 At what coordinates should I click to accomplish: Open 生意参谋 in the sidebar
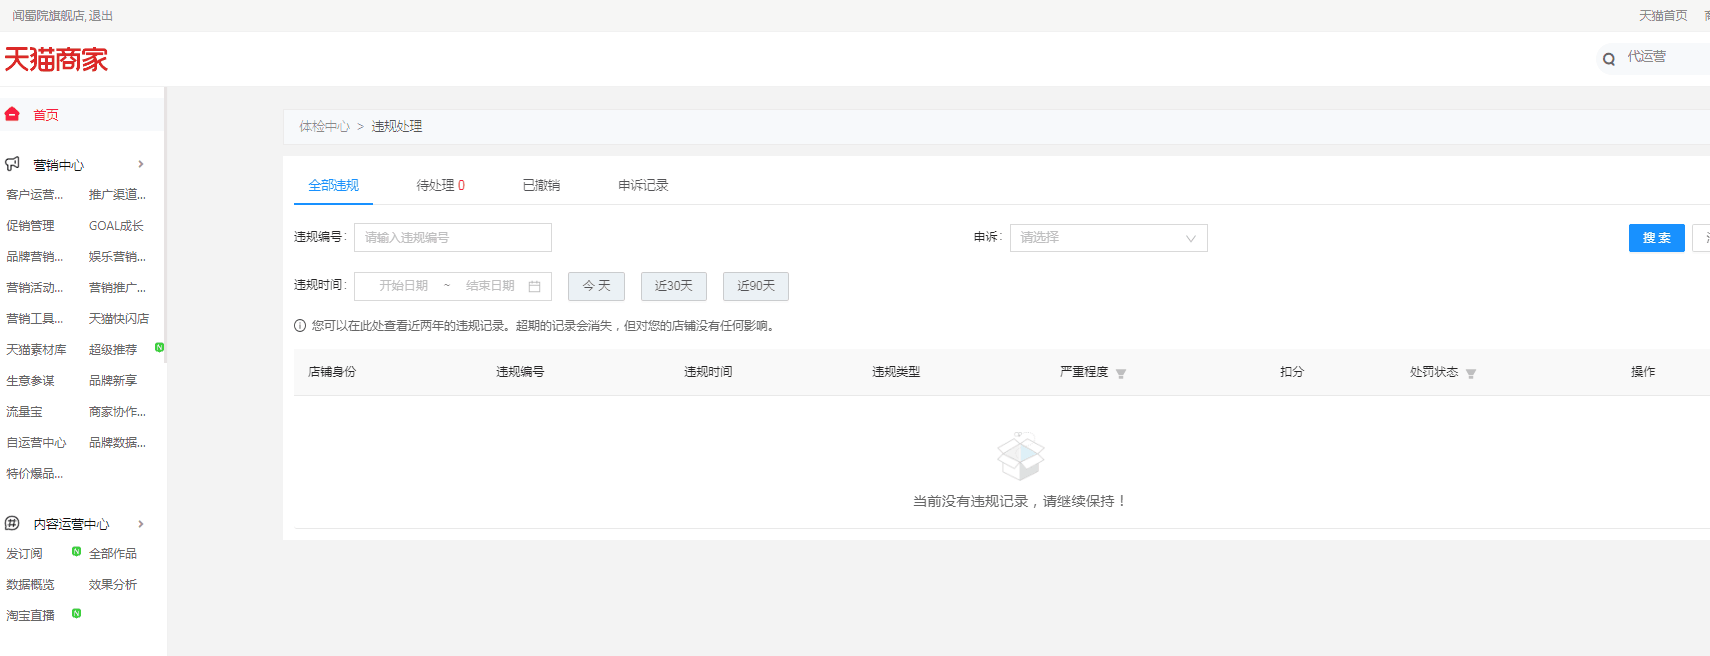pos(30,381)
